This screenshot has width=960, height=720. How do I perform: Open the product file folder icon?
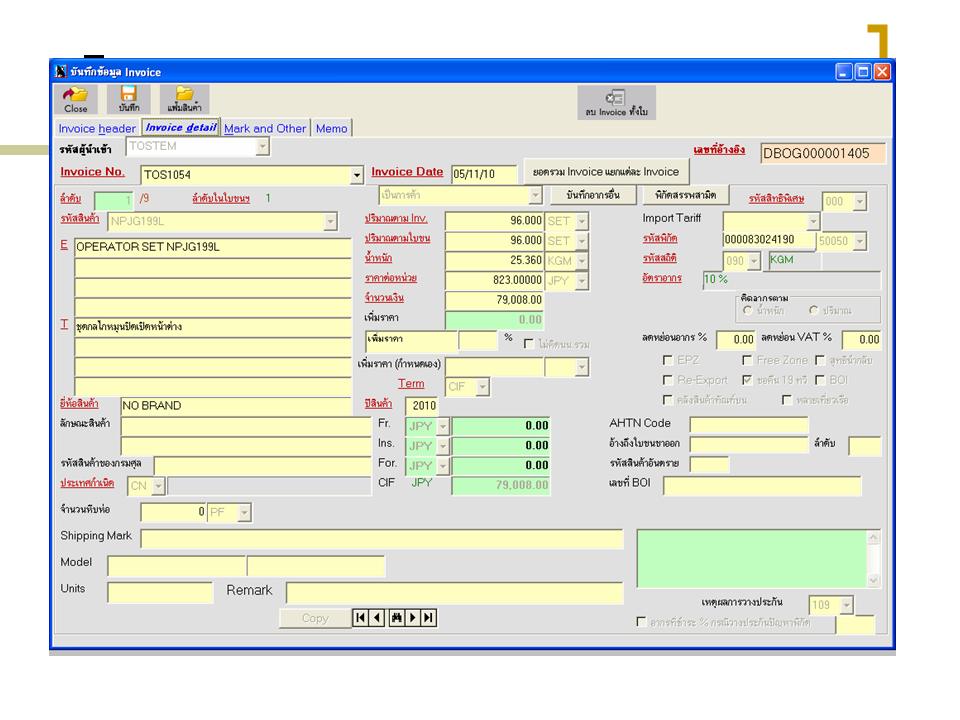pyautogui.click(x=184, y=98)
